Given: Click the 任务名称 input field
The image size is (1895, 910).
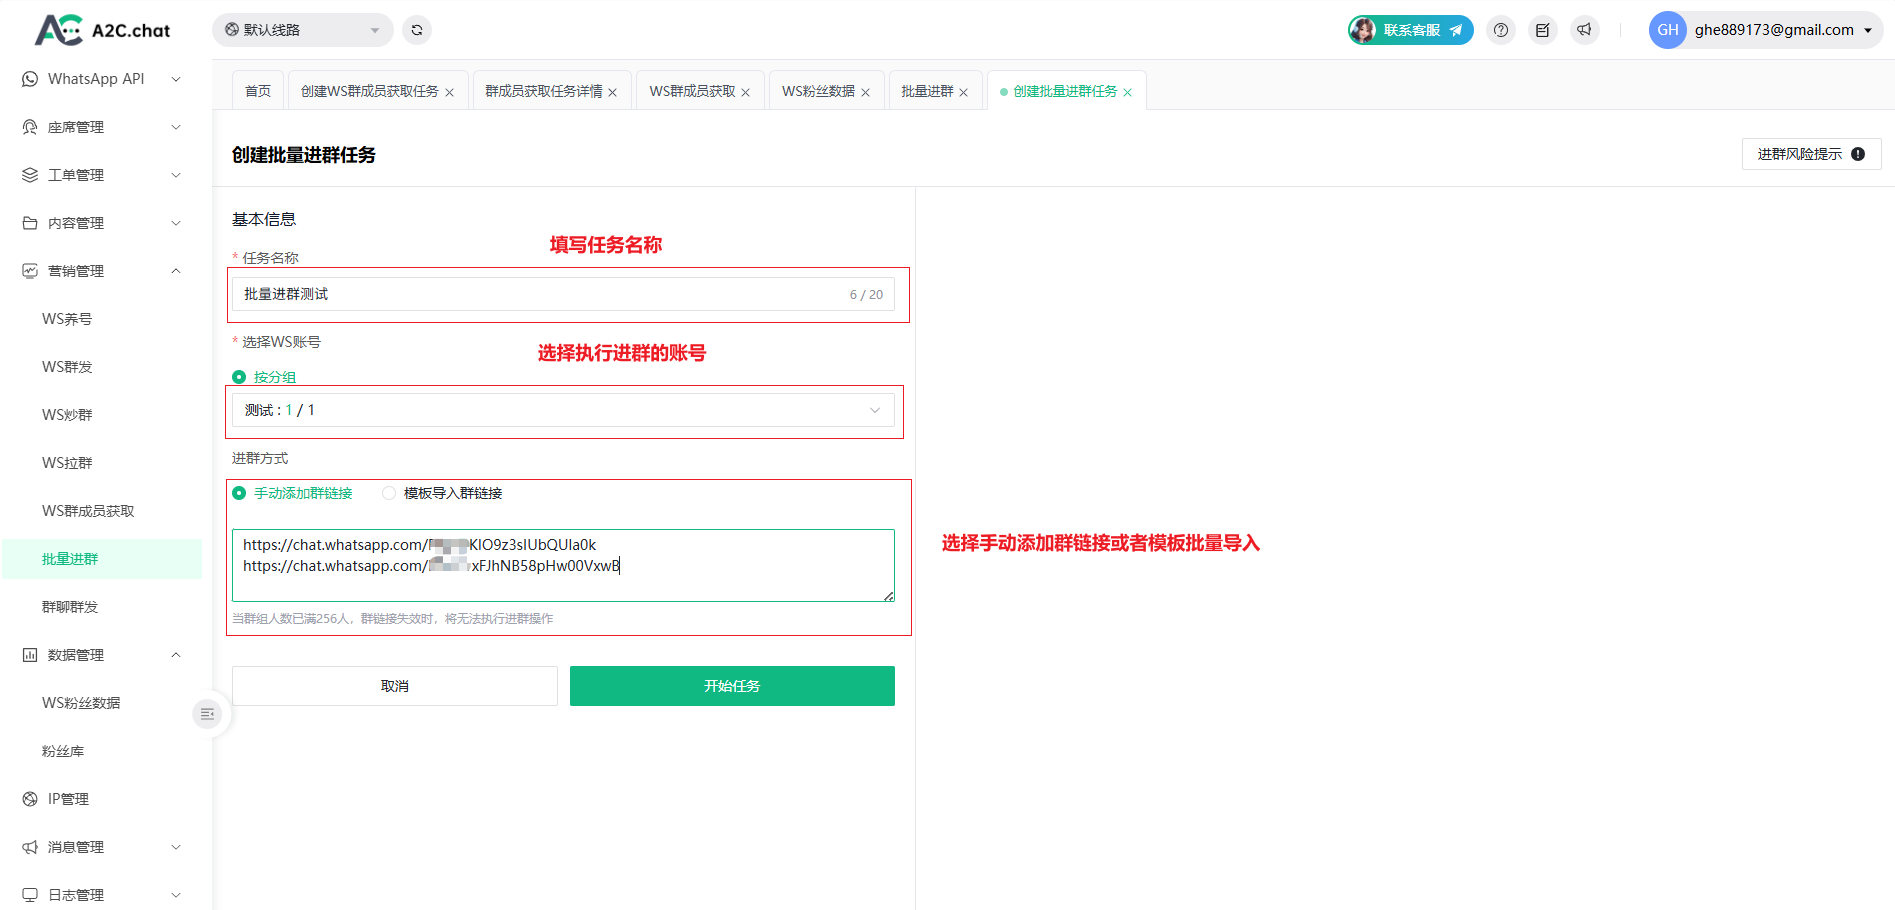Looking at the screenshot, I should (540, 294).
